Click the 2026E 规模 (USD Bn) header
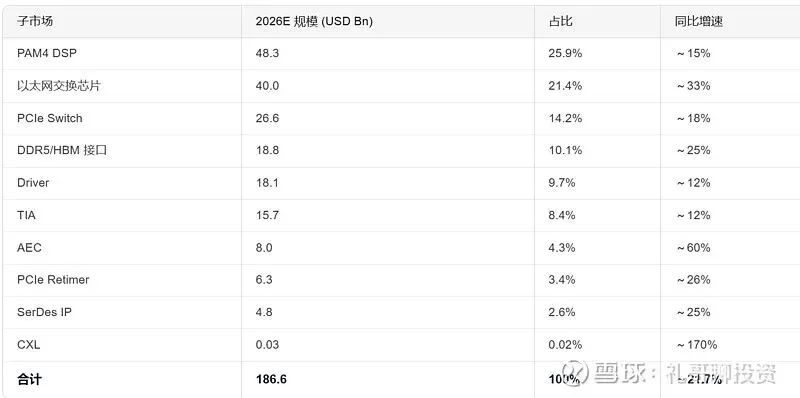Image resolution: width=800 pixels, height=398 pixels. (x=314, y=21)
